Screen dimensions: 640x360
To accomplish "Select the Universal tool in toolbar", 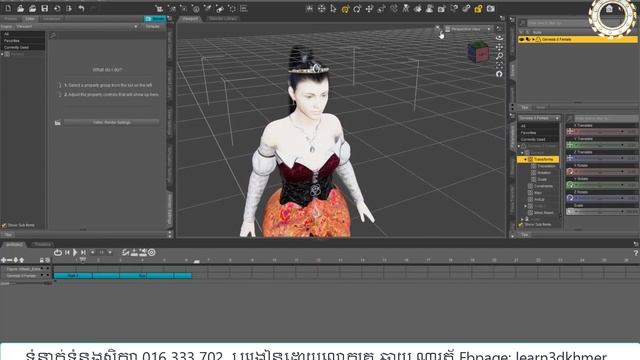I will pyautogui.click(x=345, y=9).
